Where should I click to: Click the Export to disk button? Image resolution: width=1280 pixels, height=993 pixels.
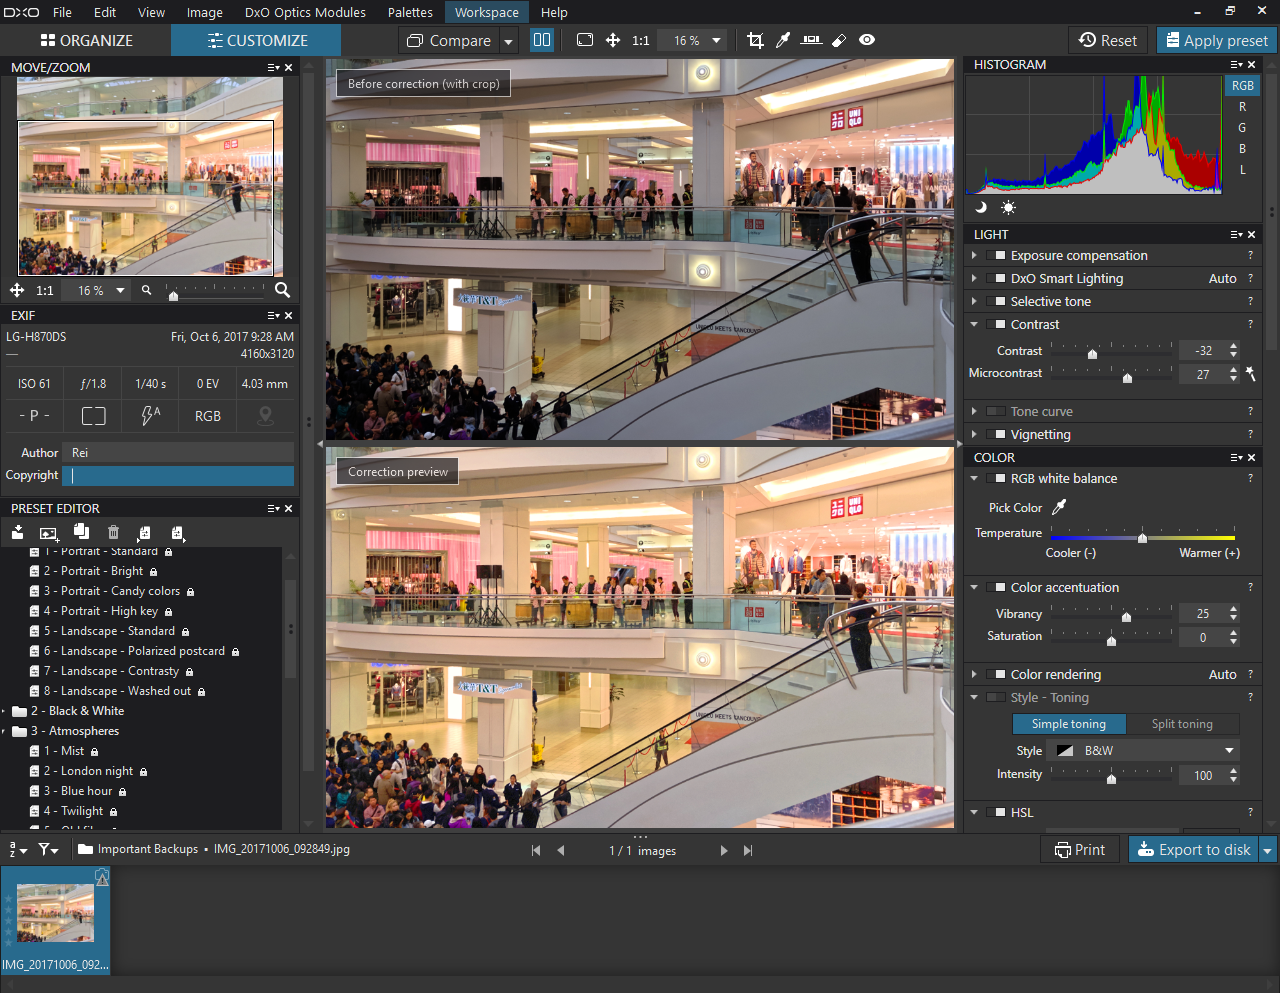point(1194,850)
